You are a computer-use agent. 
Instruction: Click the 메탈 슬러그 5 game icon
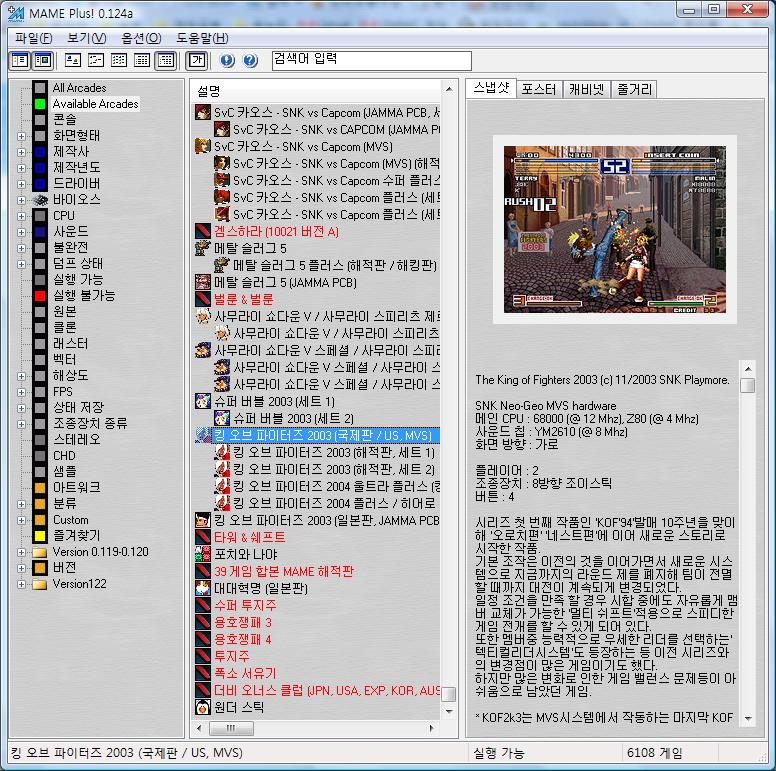click(x=203, y=248)
